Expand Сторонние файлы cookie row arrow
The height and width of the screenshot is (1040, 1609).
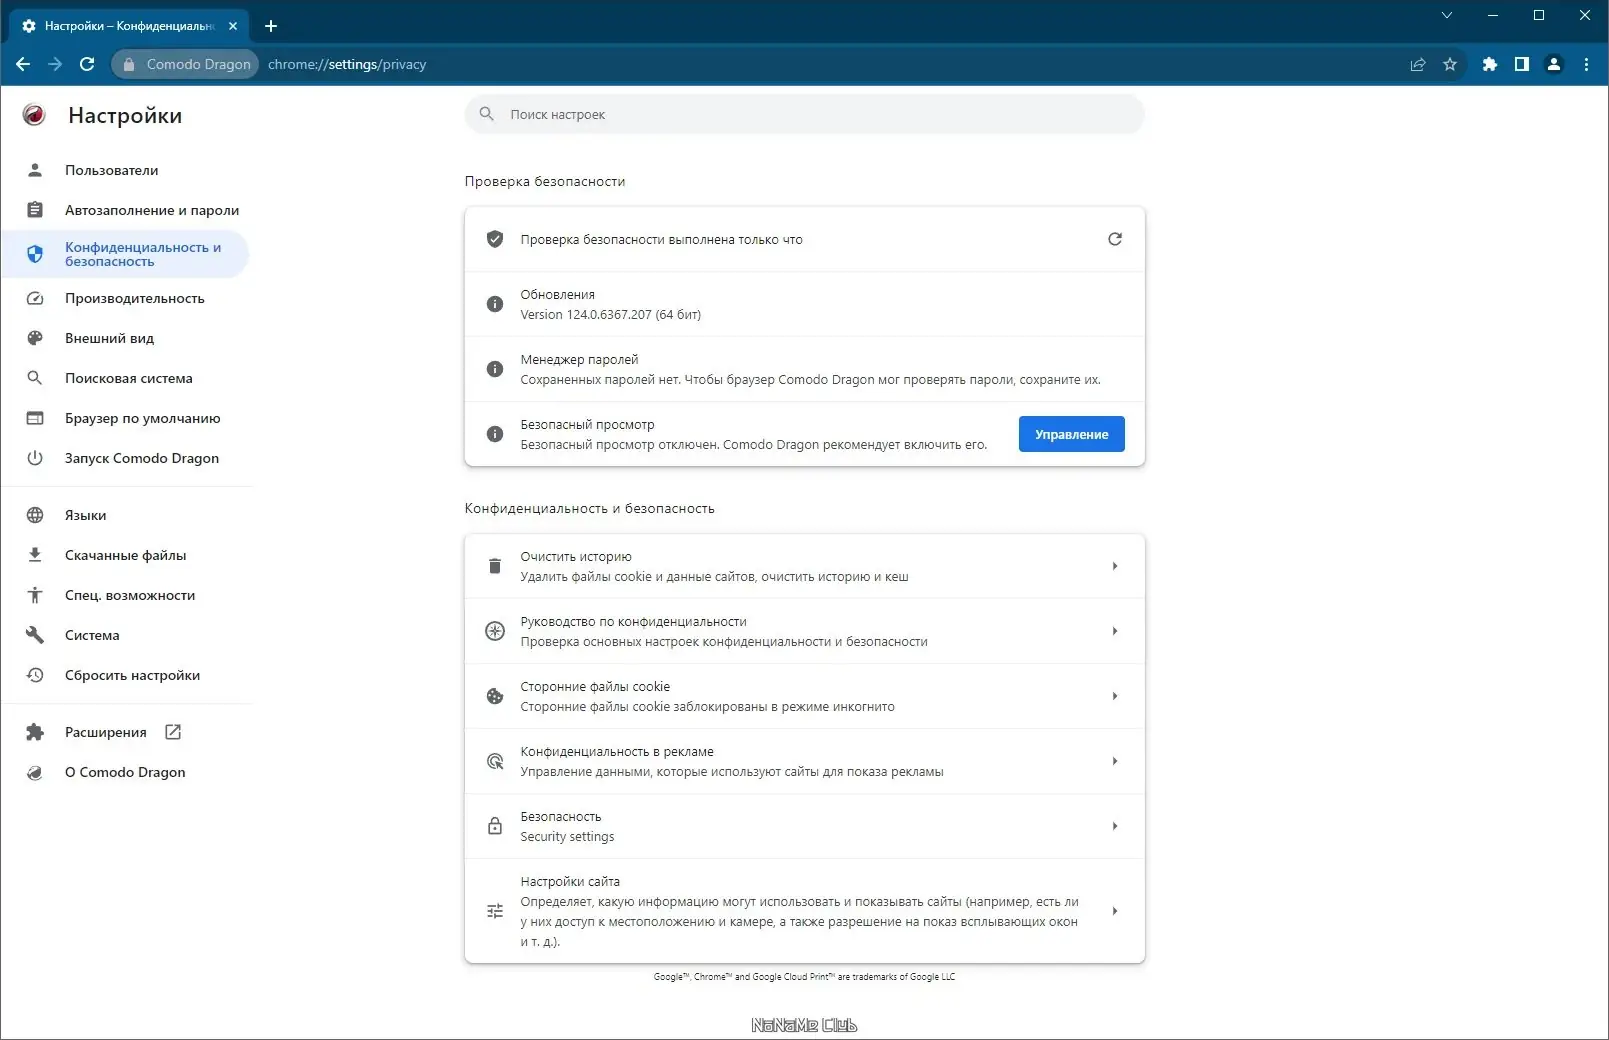coord(1115,696)
